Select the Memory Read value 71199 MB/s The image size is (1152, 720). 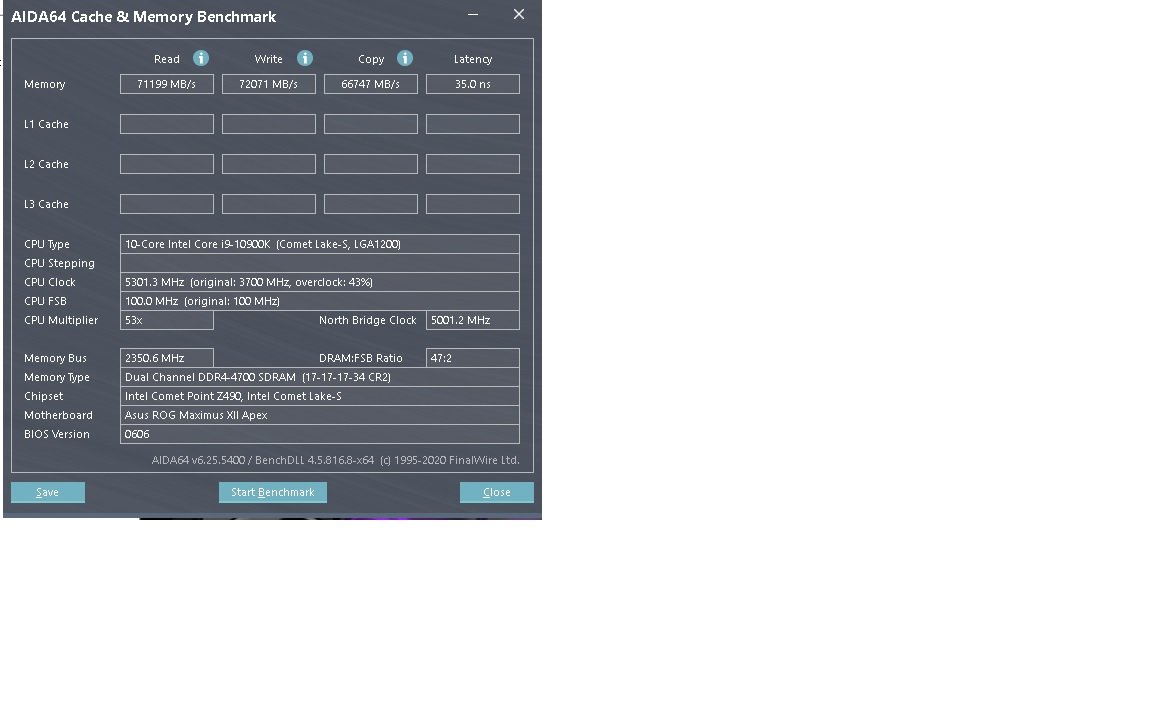click(x=167, y=84)
